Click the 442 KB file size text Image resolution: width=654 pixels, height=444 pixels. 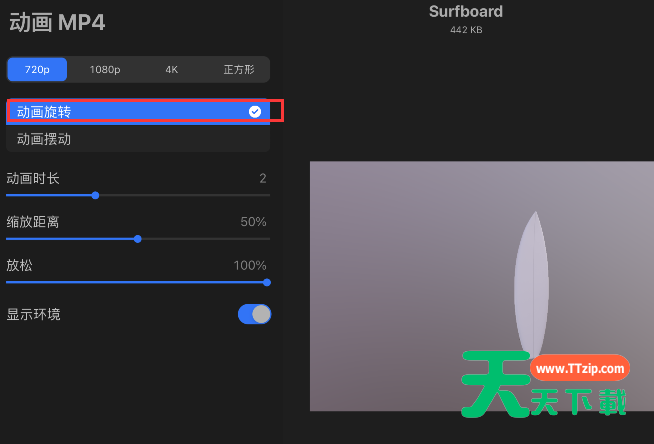[466, 30]
